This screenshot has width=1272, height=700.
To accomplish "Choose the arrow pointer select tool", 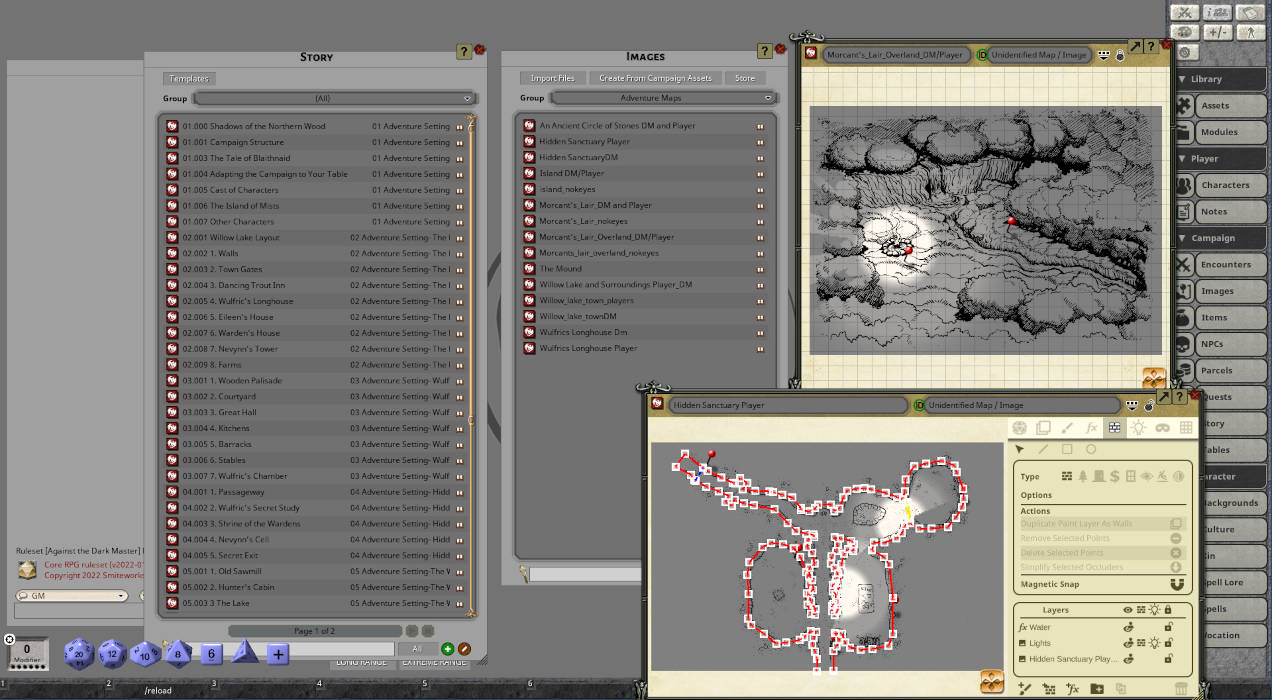I will pyautogui.click(x=1019, y=450).
